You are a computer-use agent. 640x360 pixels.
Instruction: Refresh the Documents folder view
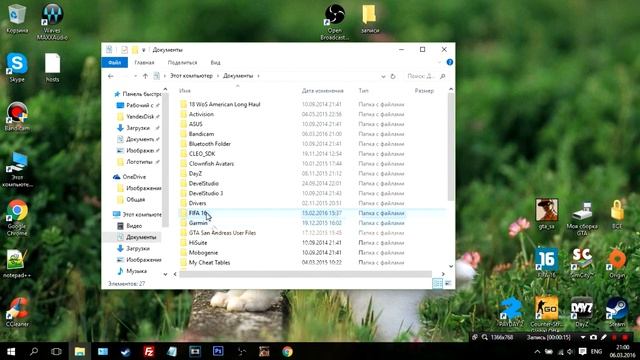coord(393,76)
